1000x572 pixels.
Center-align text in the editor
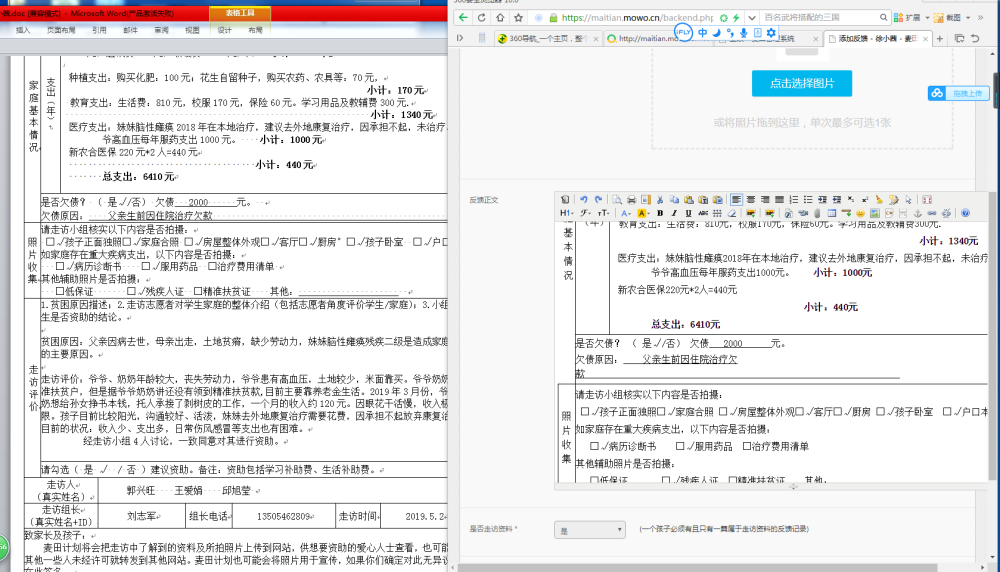(751, 200)
